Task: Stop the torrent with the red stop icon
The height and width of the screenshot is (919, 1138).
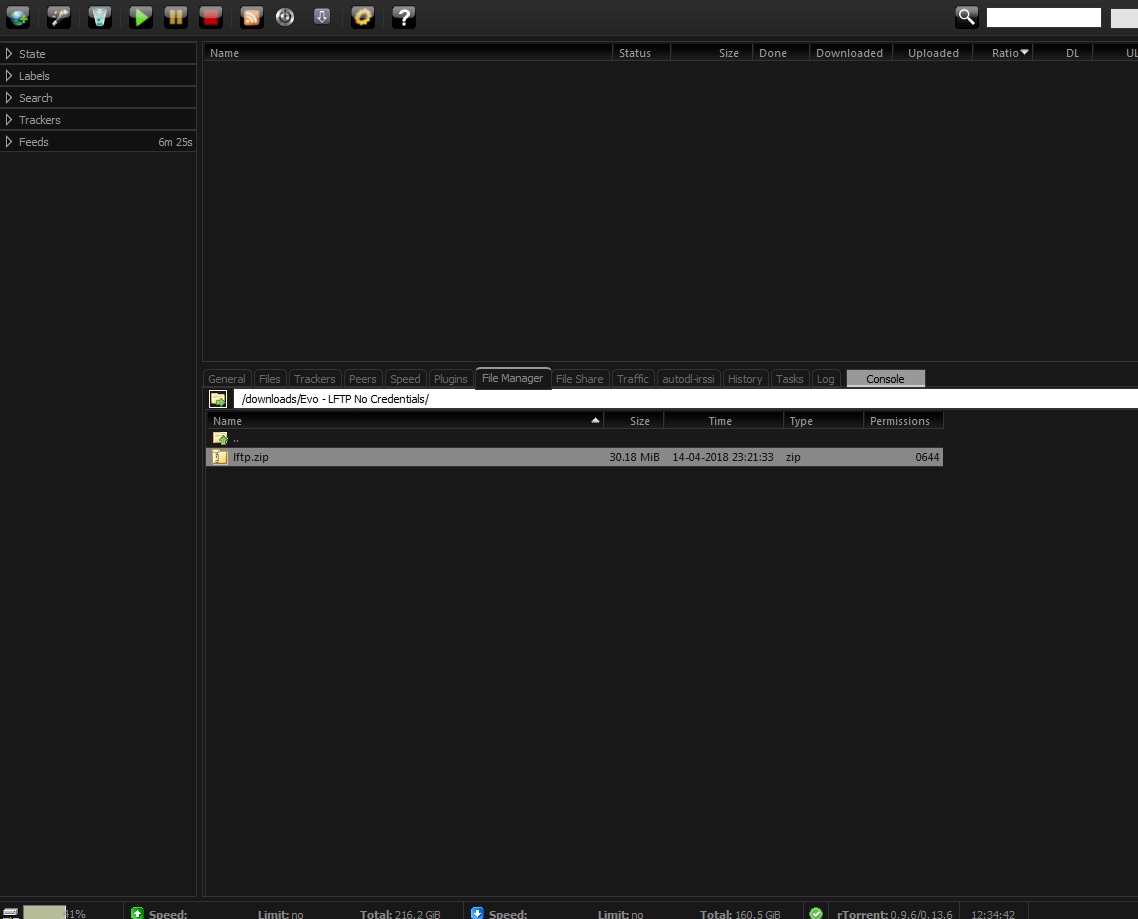Action: (x=211, y=17)
